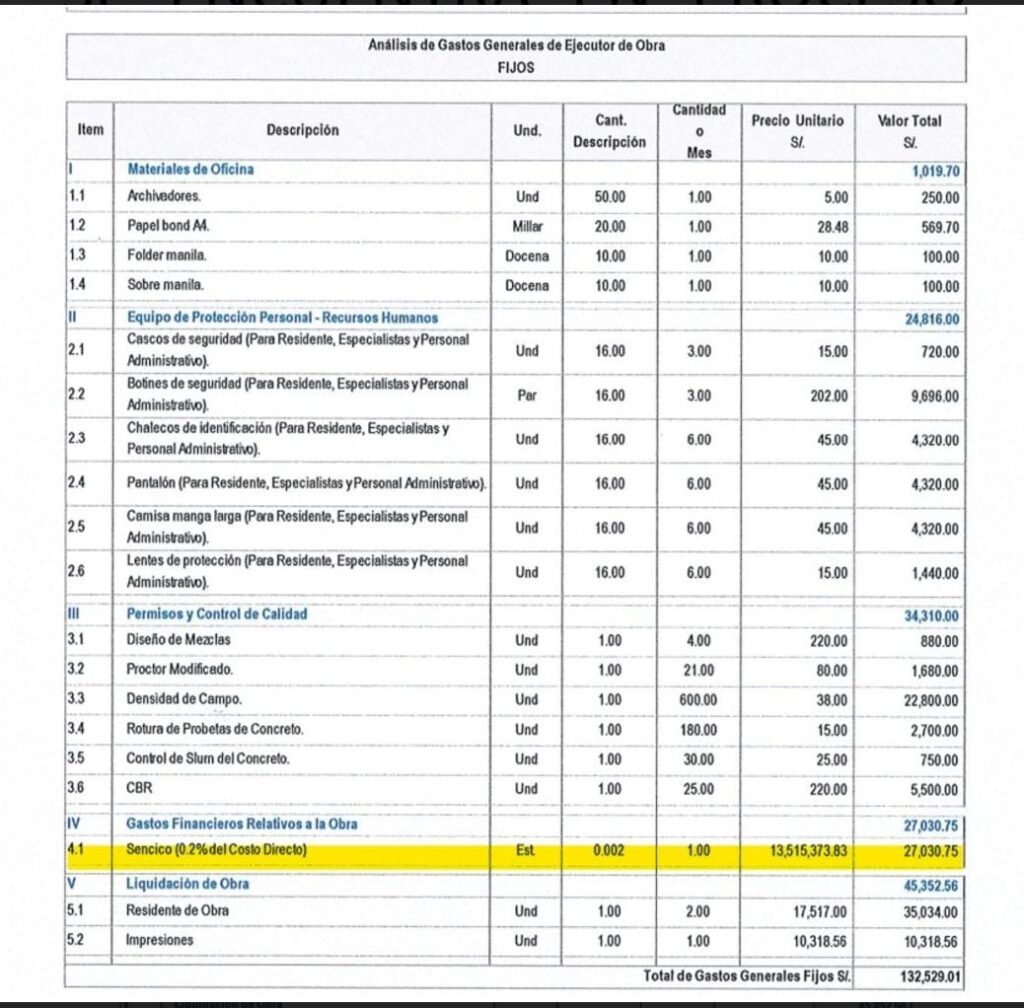Select the Densidad de Campo quantity 600.00
The image size is (1024, 1008).
[x=698, y=700]
